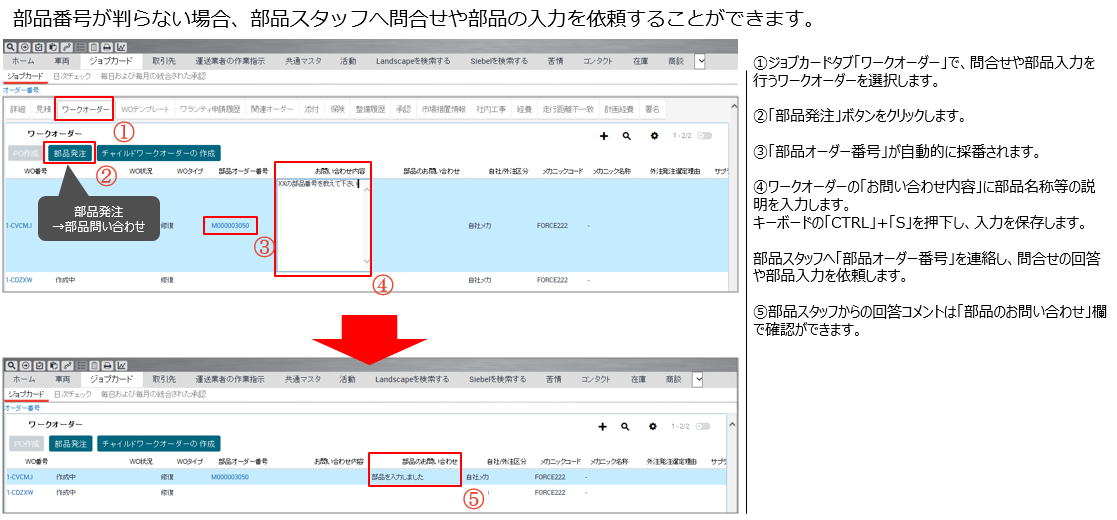
Task: Toggle the switch next to 1-2/2 in the upper list
Action: click(x=705, y=135)
